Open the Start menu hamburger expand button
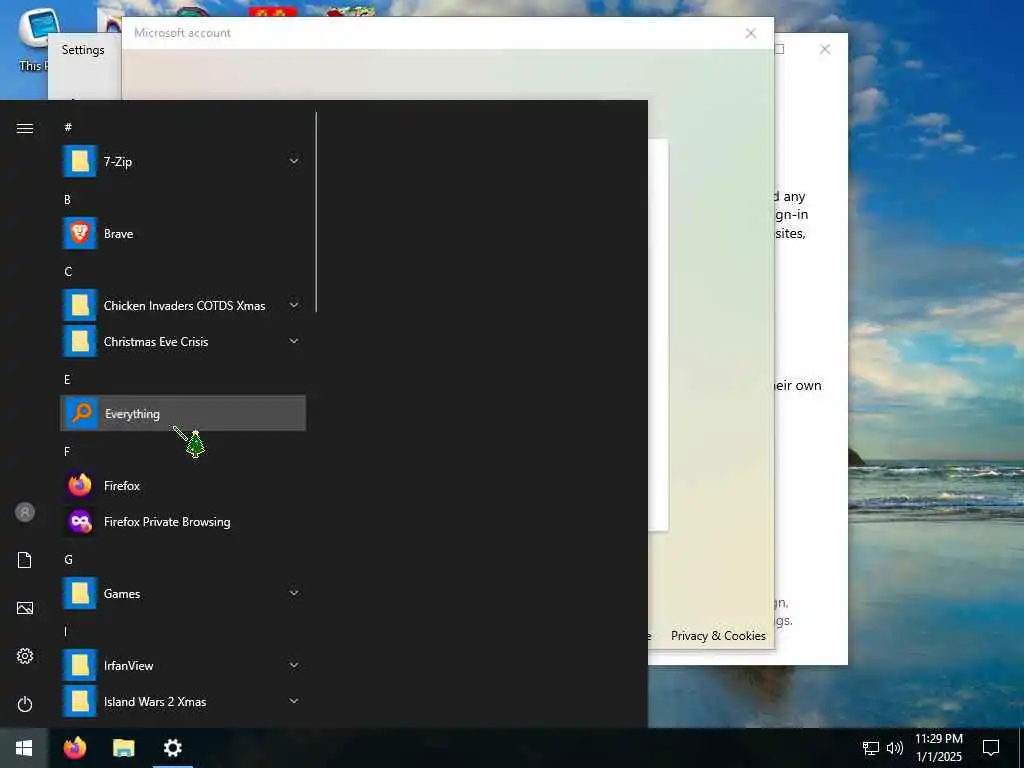1024x768 pixels. click(25, 128)
